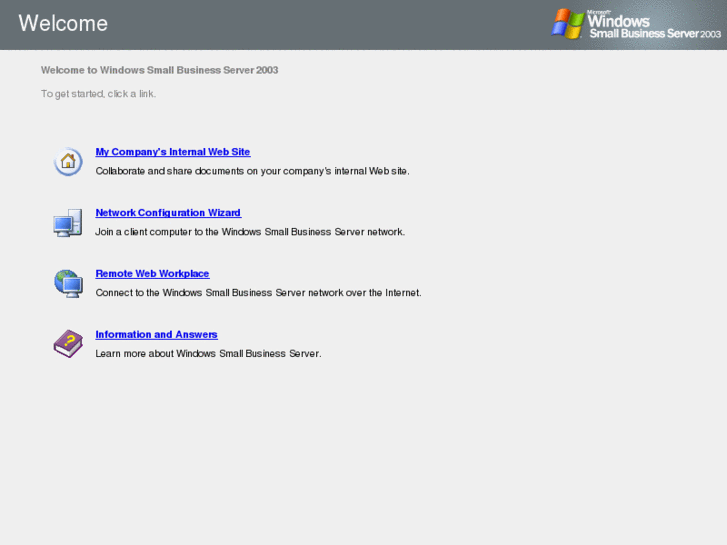This screenshot has height=545, width=727.
Task: Click the networked computers icon
Action: point(68,223)
